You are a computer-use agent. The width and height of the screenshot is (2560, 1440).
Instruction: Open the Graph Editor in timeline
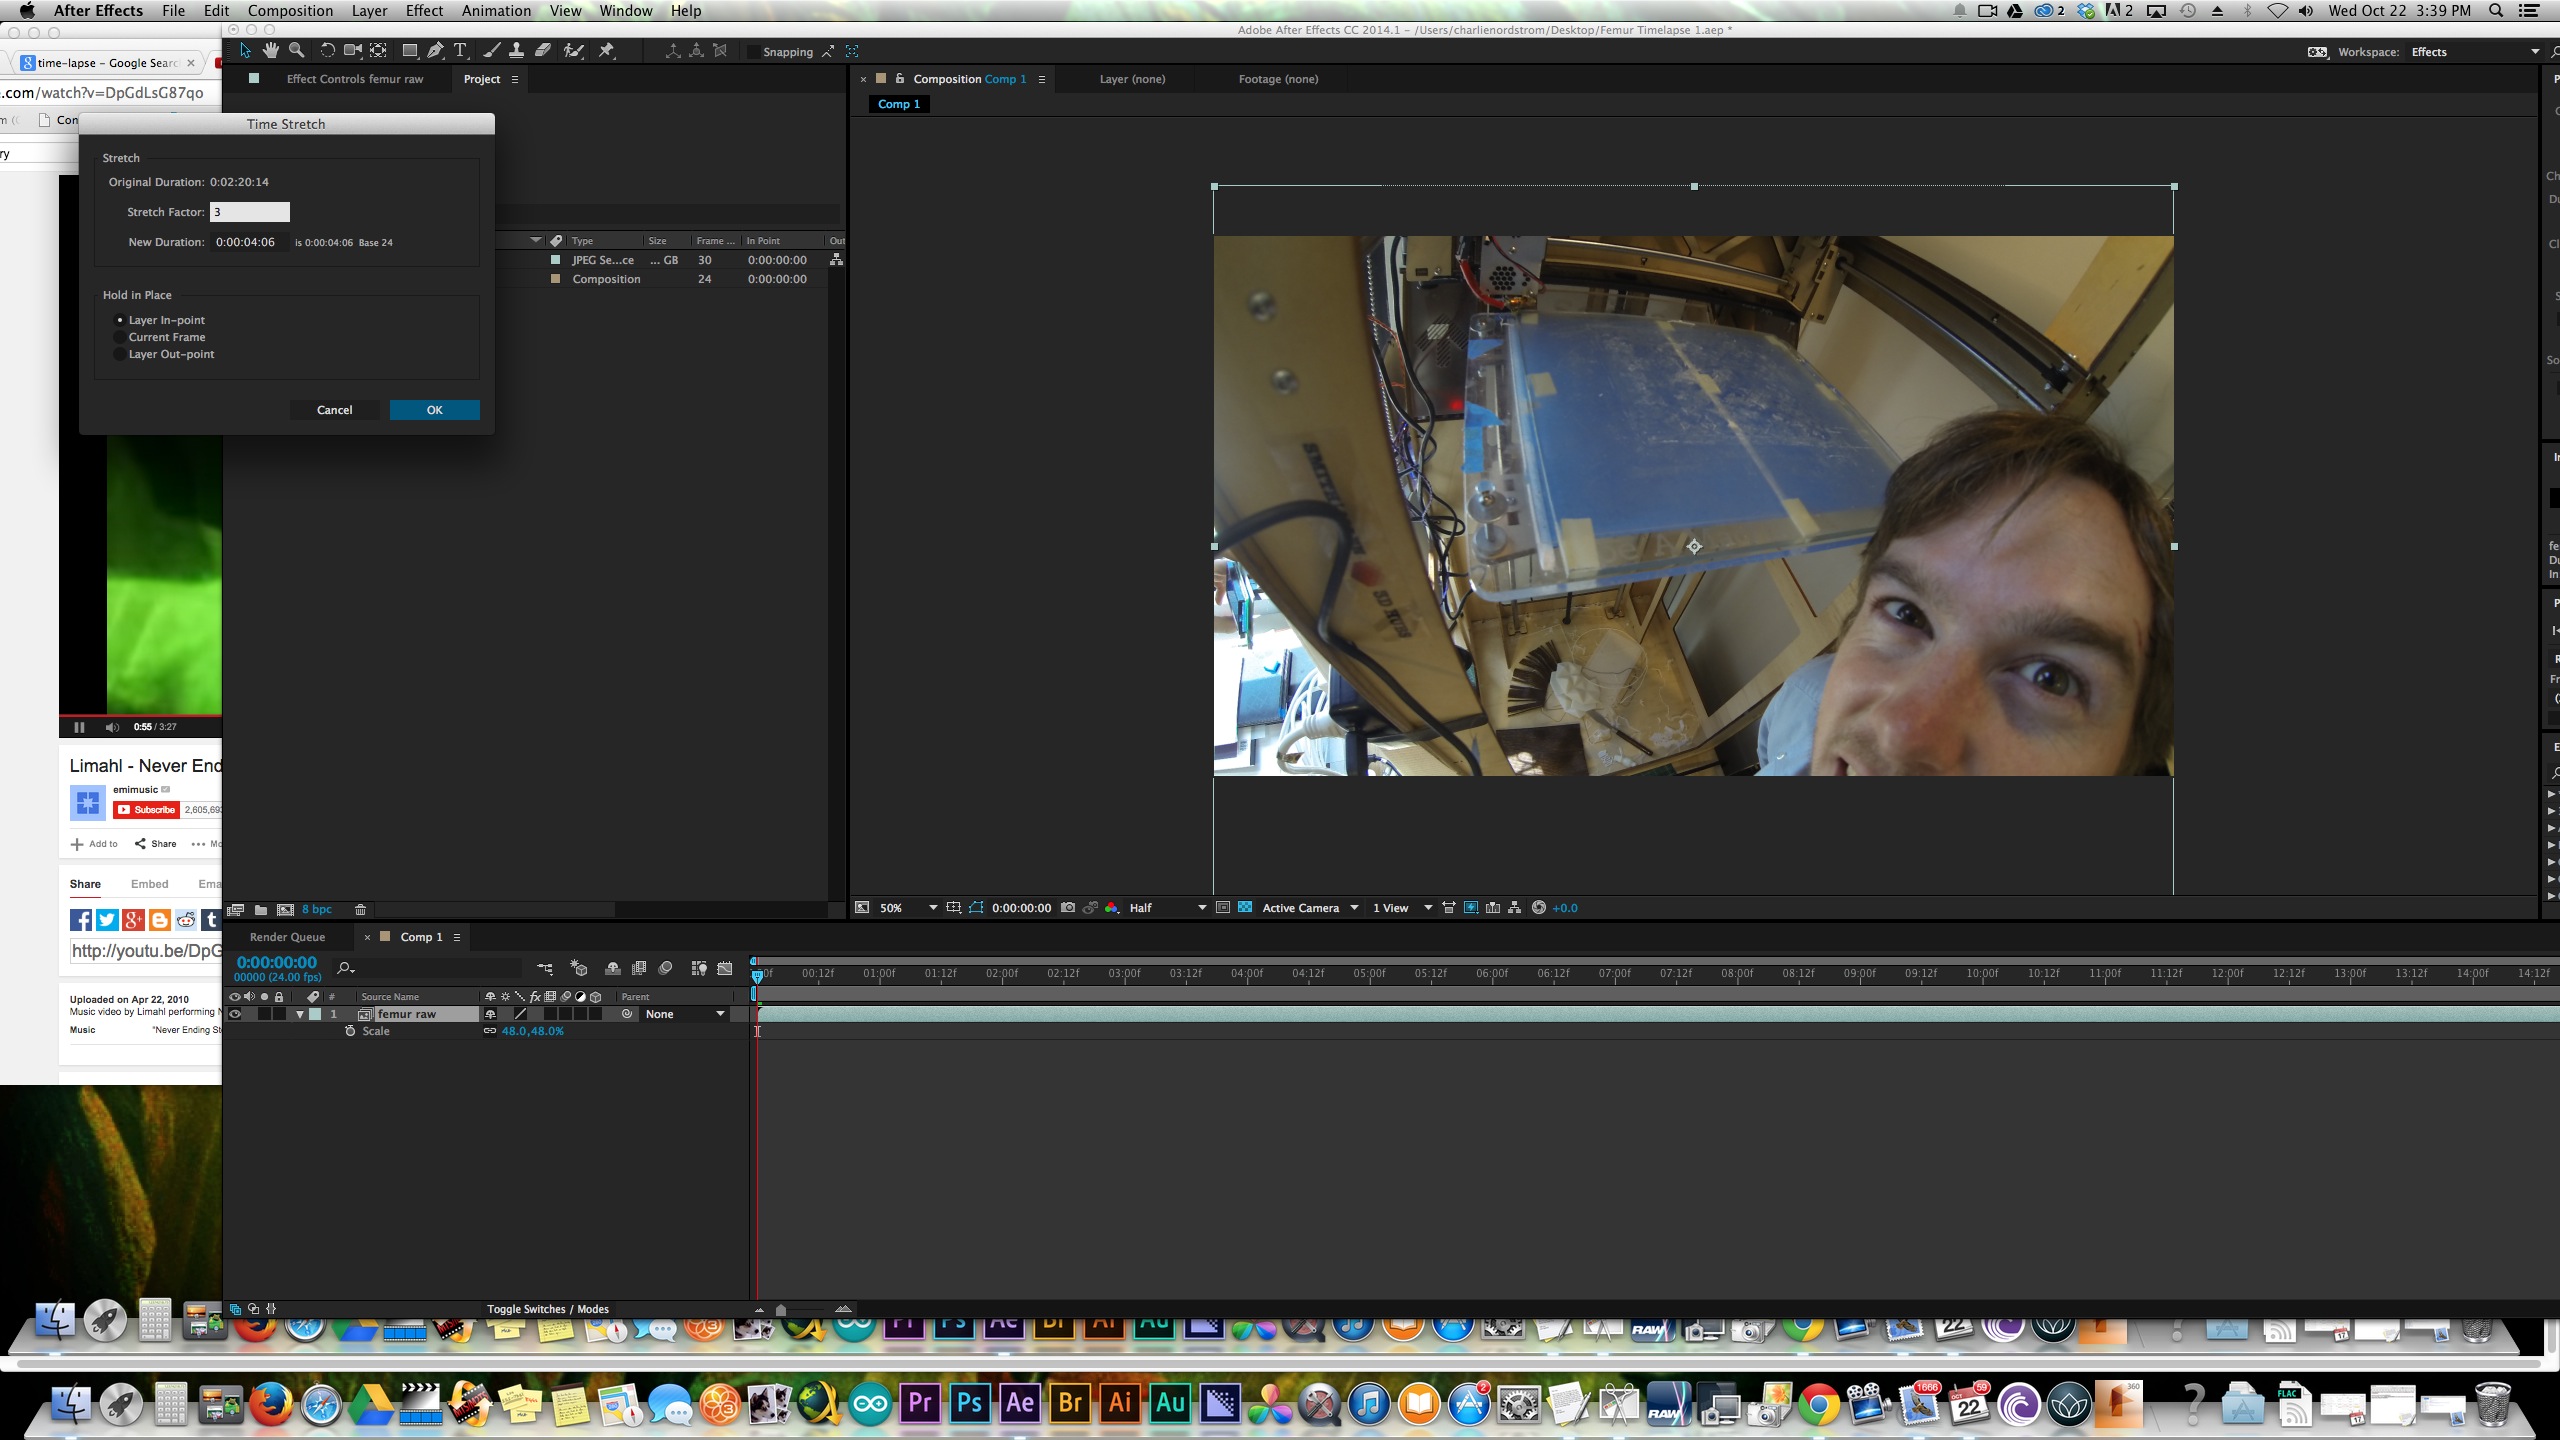point(725,968)
